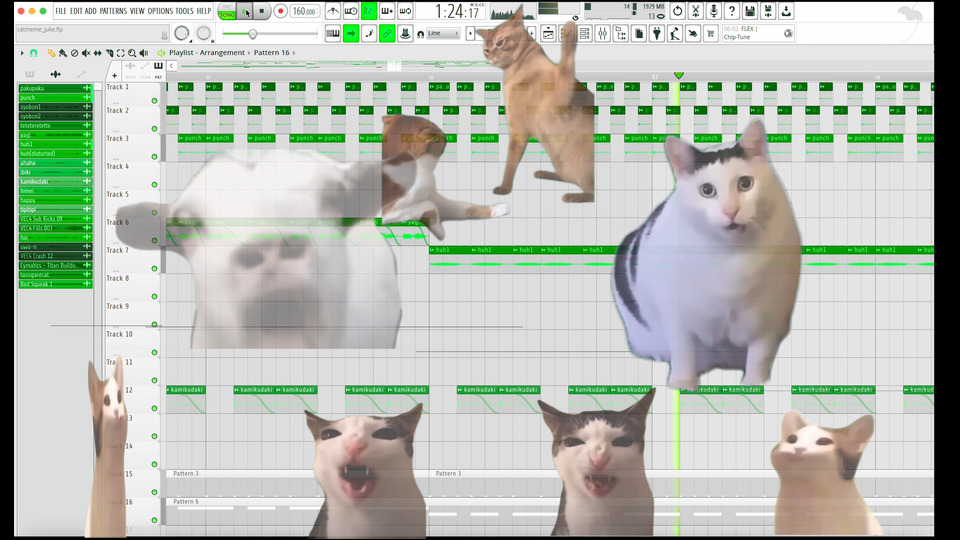Click the undo history icon

point(678,11)
